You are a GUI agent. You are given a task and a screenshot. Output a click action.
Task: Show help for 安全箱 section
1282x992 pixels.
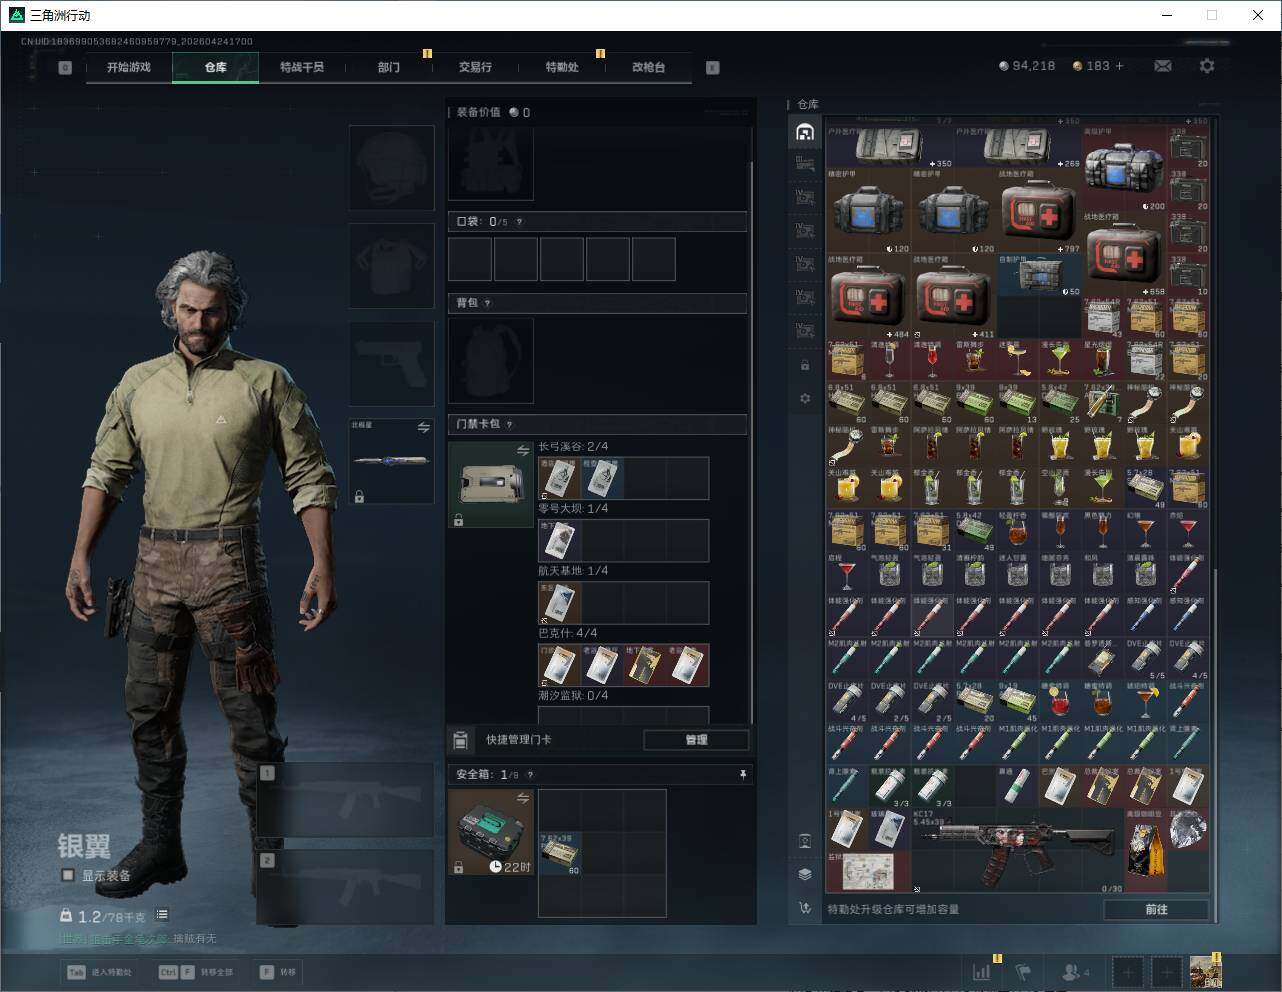click(530, 774)
